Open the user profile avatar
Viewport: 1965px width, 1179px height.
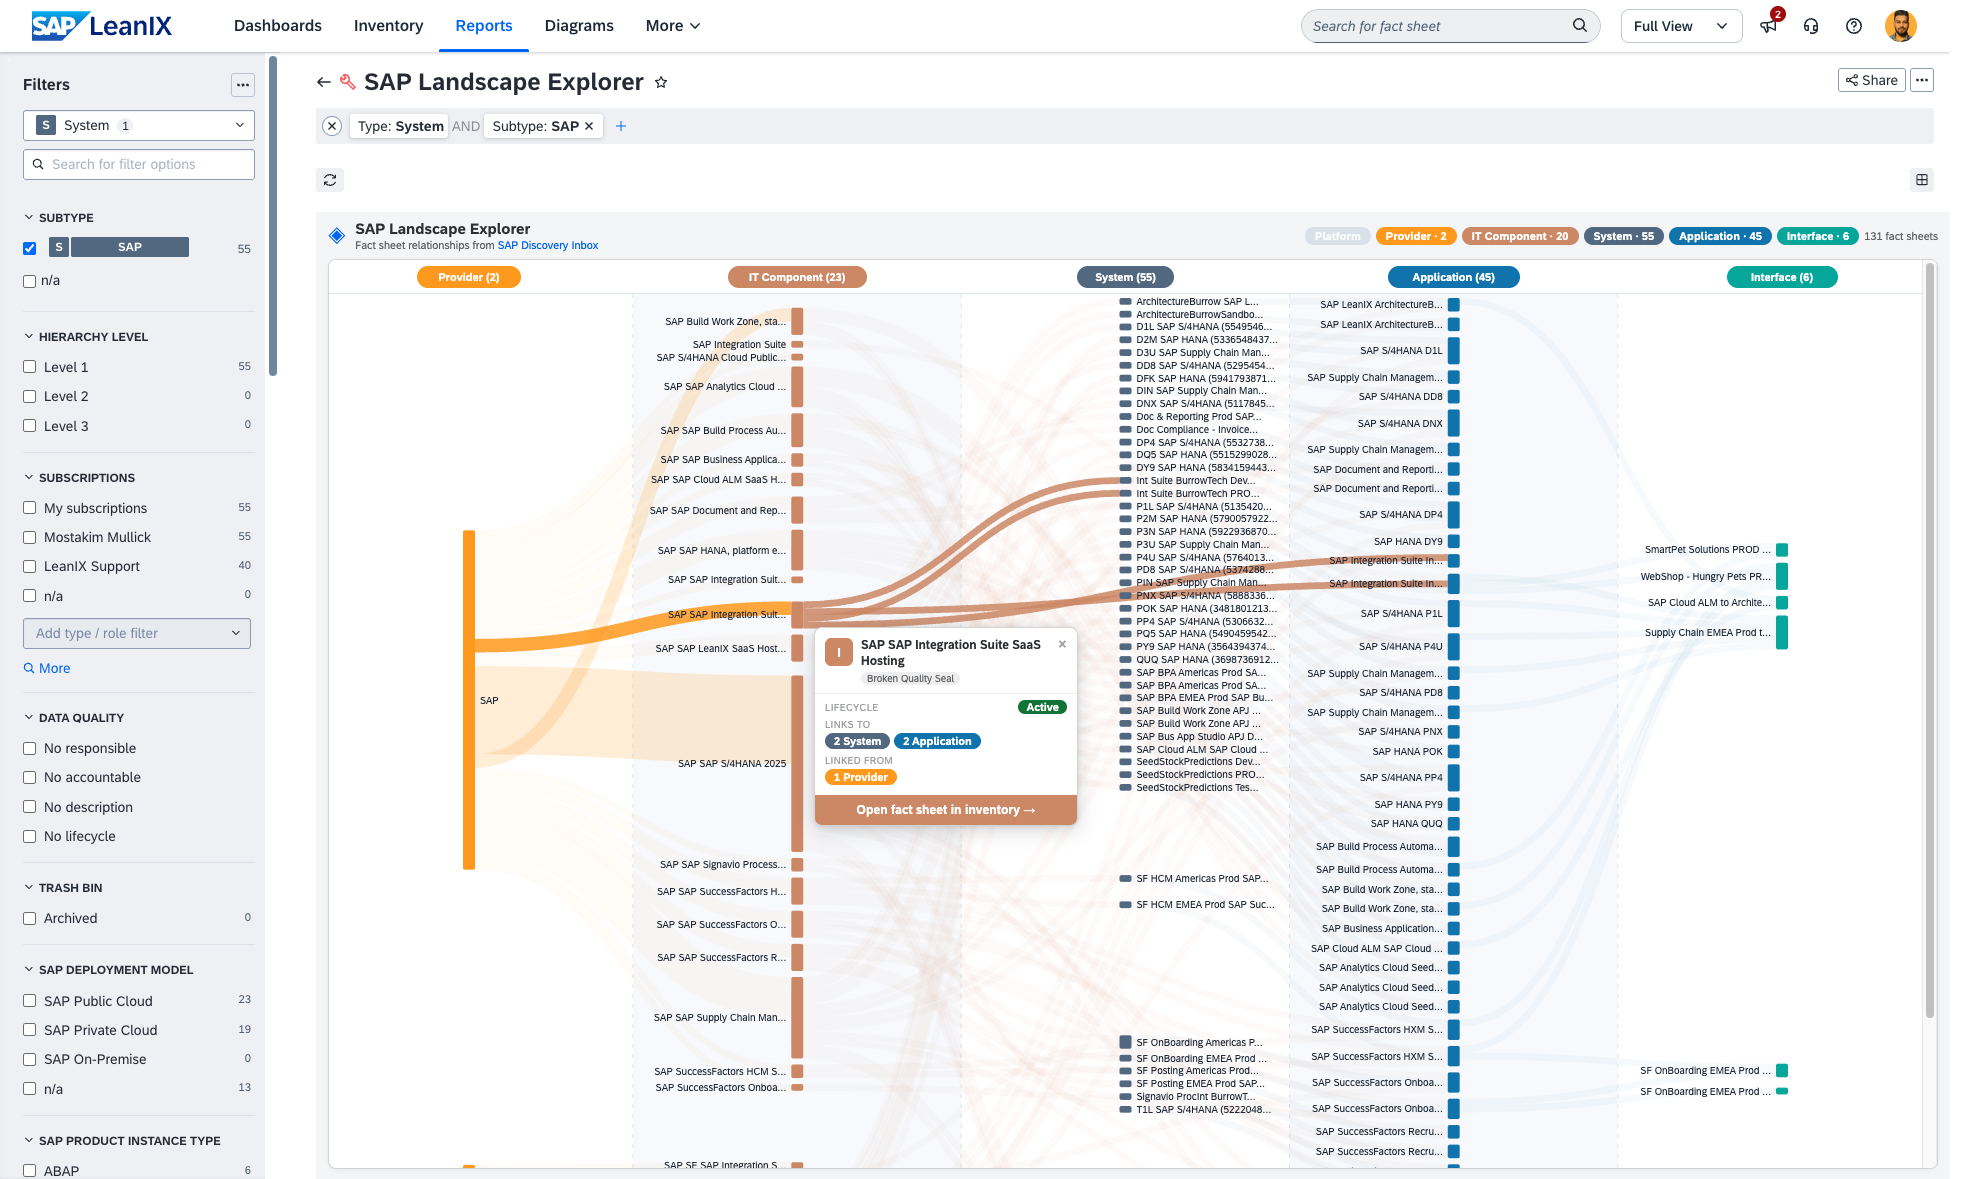[1900, 26]
